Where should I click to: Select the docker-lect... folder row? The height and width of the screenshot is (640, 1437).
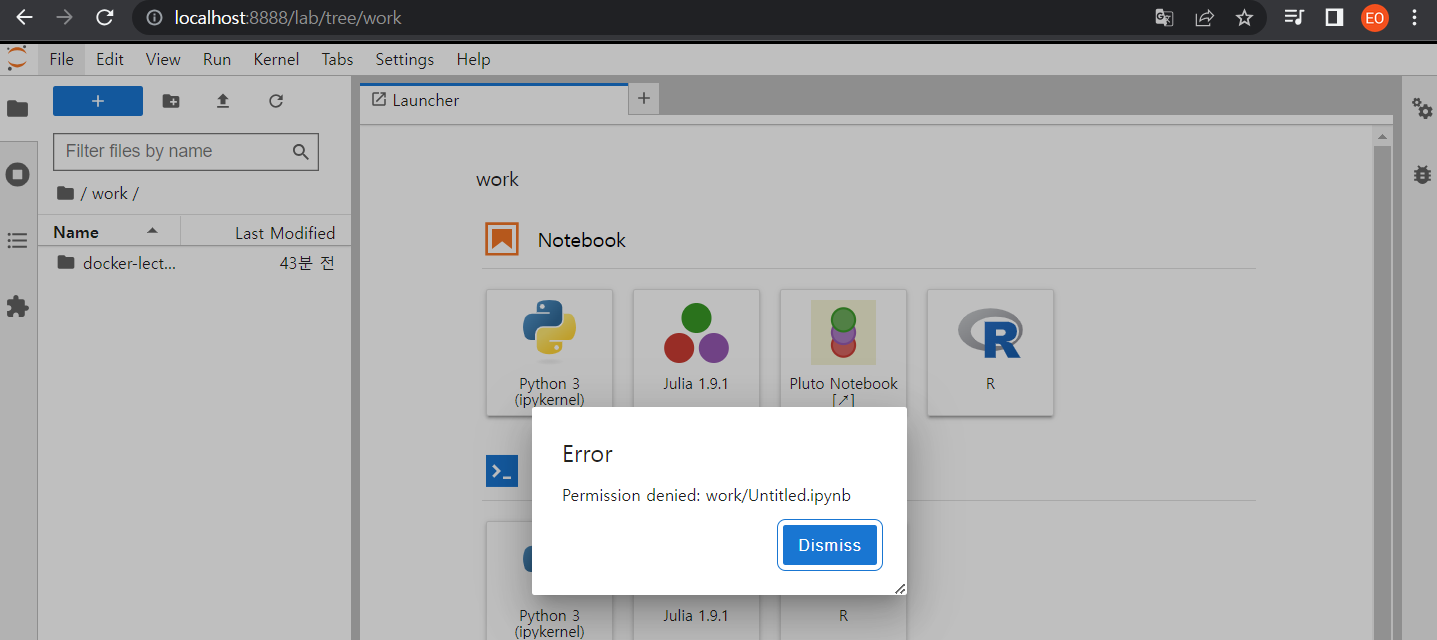pos(194,263)
